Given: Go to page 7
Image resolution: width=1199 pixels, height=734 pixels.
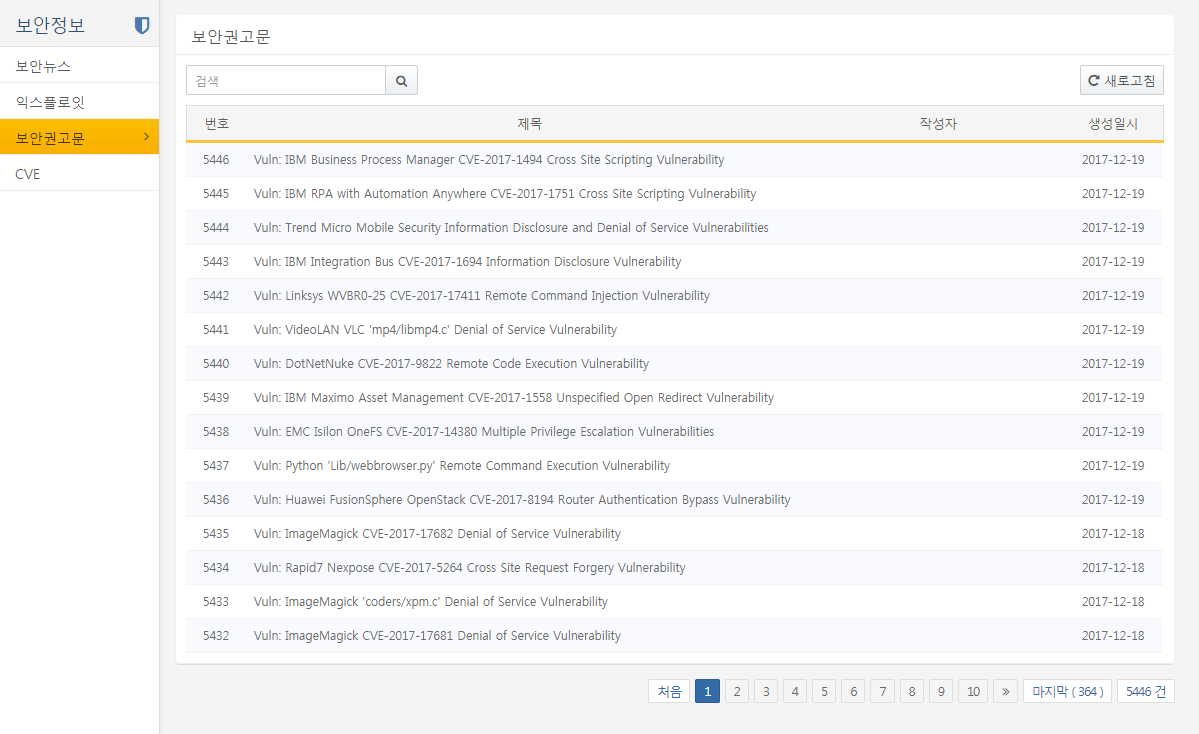Looking at the screenshot, I should click(x=882, y=691).
